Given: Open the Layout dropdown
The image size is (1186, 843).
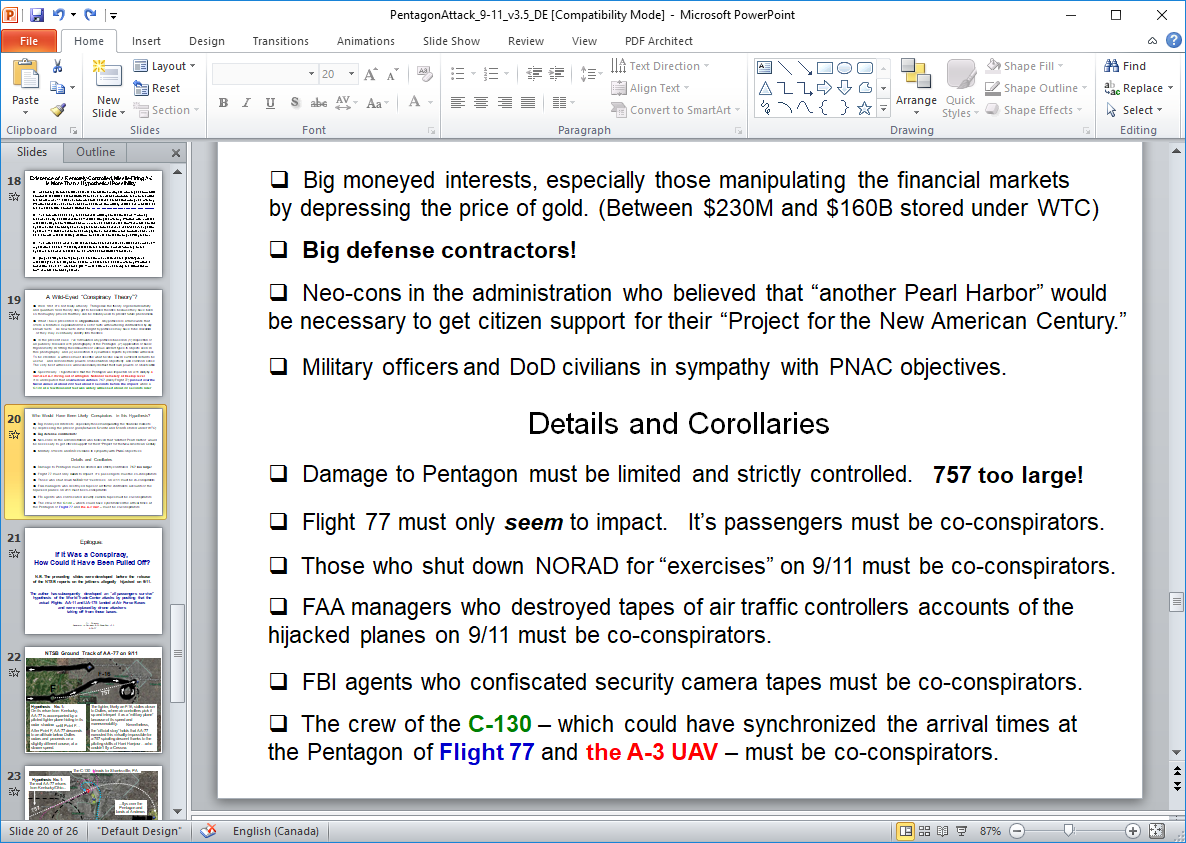Looking at the screenshot, I should click(x=164, y=66).
